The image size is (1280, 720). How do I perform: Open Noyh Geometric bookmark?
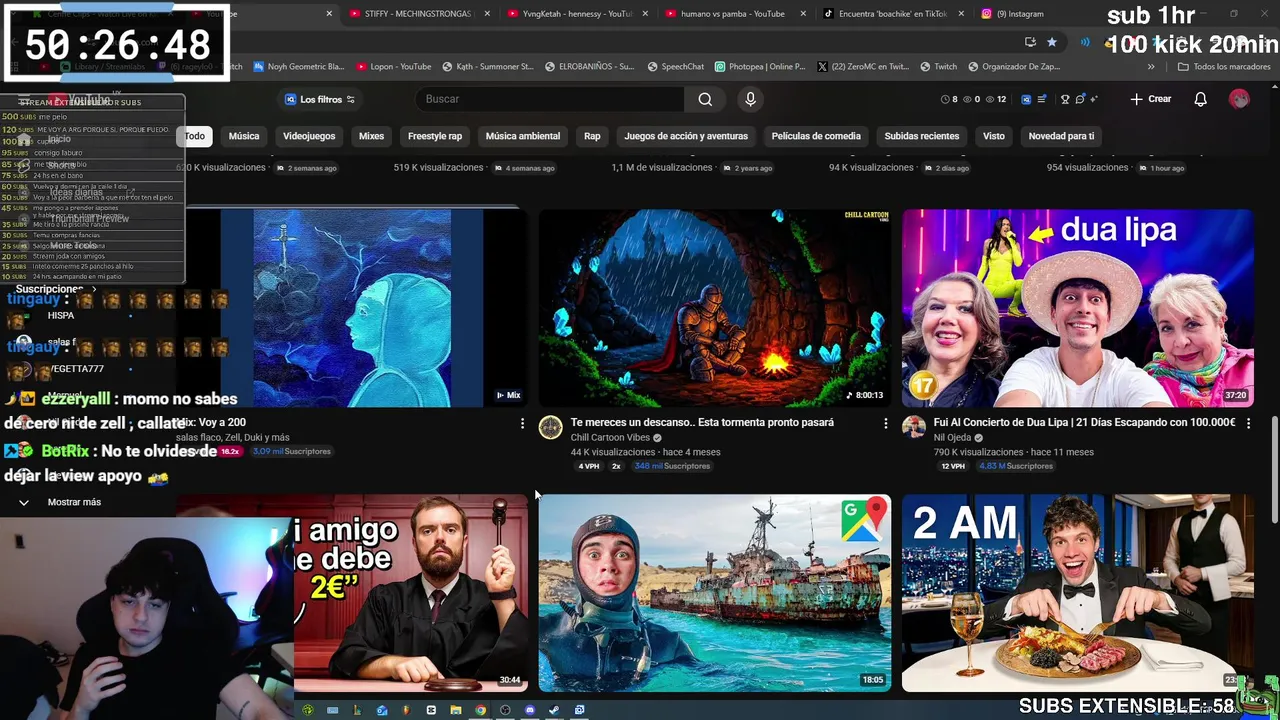pos(298,67)
